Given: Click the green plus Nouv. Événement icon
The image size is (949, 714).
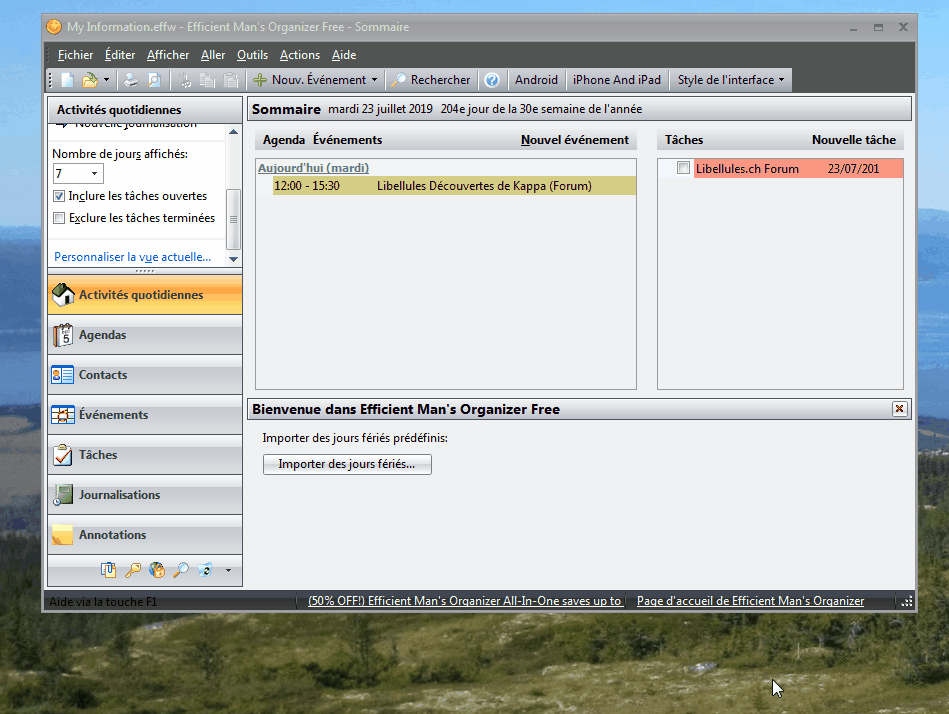Looking at the screenshot, I should coord(260,80).
